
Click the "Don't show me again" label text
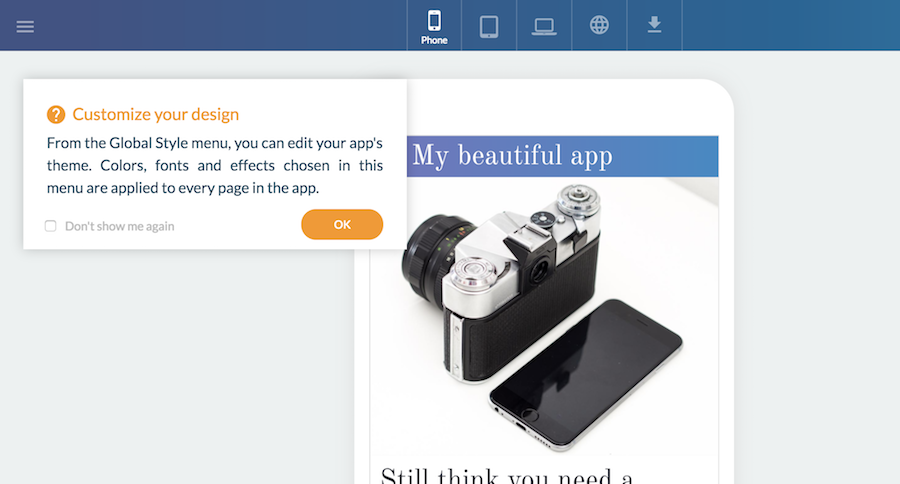[119, 226]
